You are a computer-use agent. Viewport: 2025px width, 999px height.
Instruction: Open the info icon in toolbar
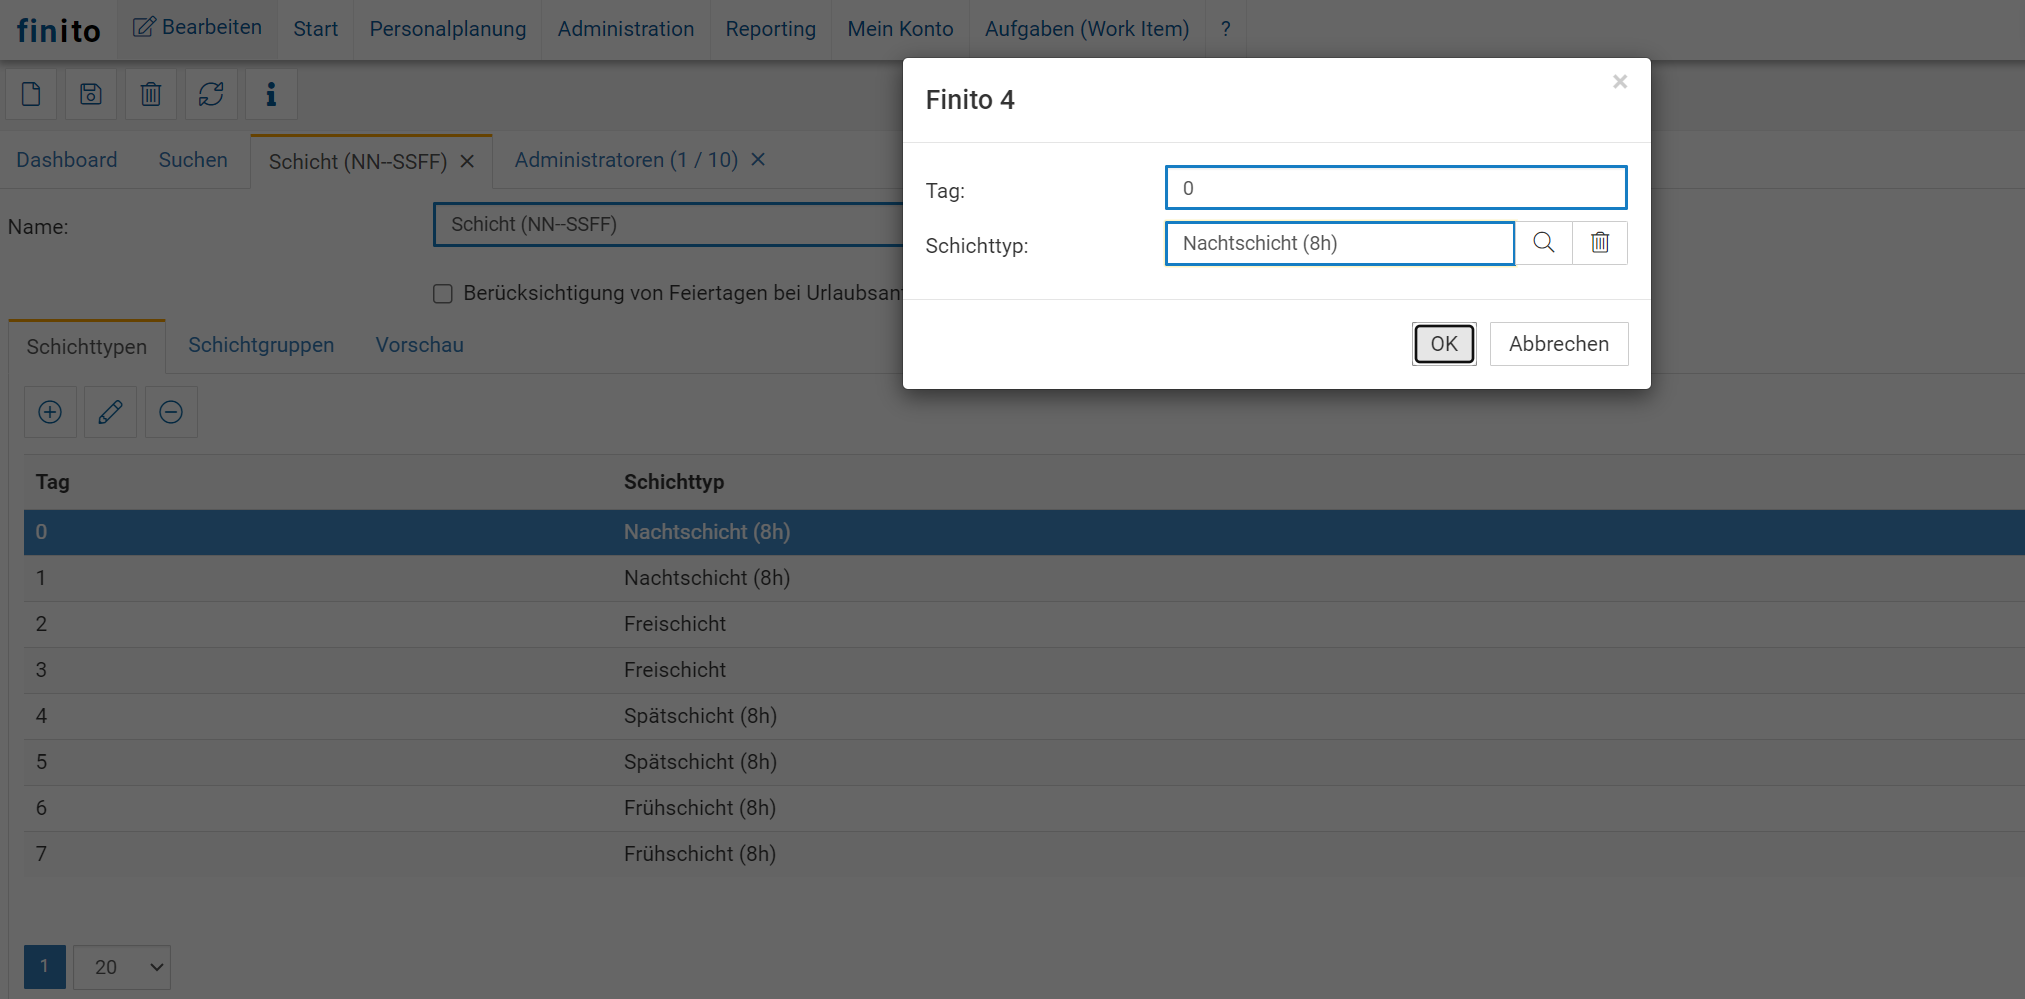point(271,95)
